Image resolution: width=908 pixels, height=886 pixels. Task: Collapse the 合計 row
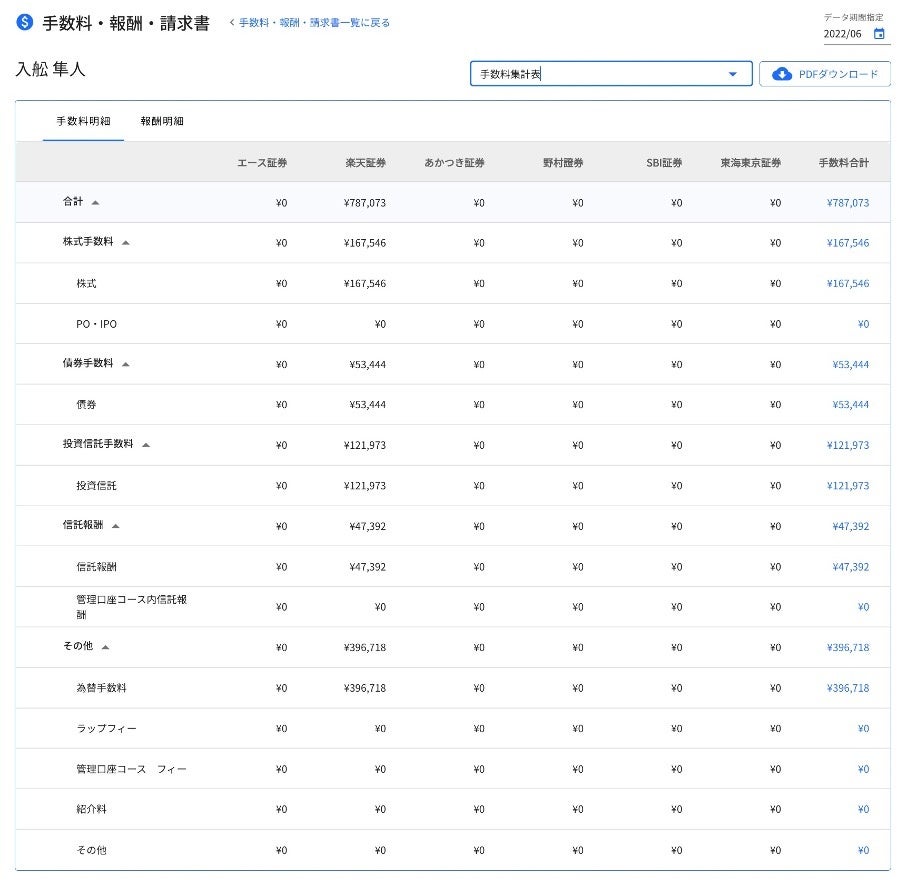pyautogui.click(x=96, y=203)
